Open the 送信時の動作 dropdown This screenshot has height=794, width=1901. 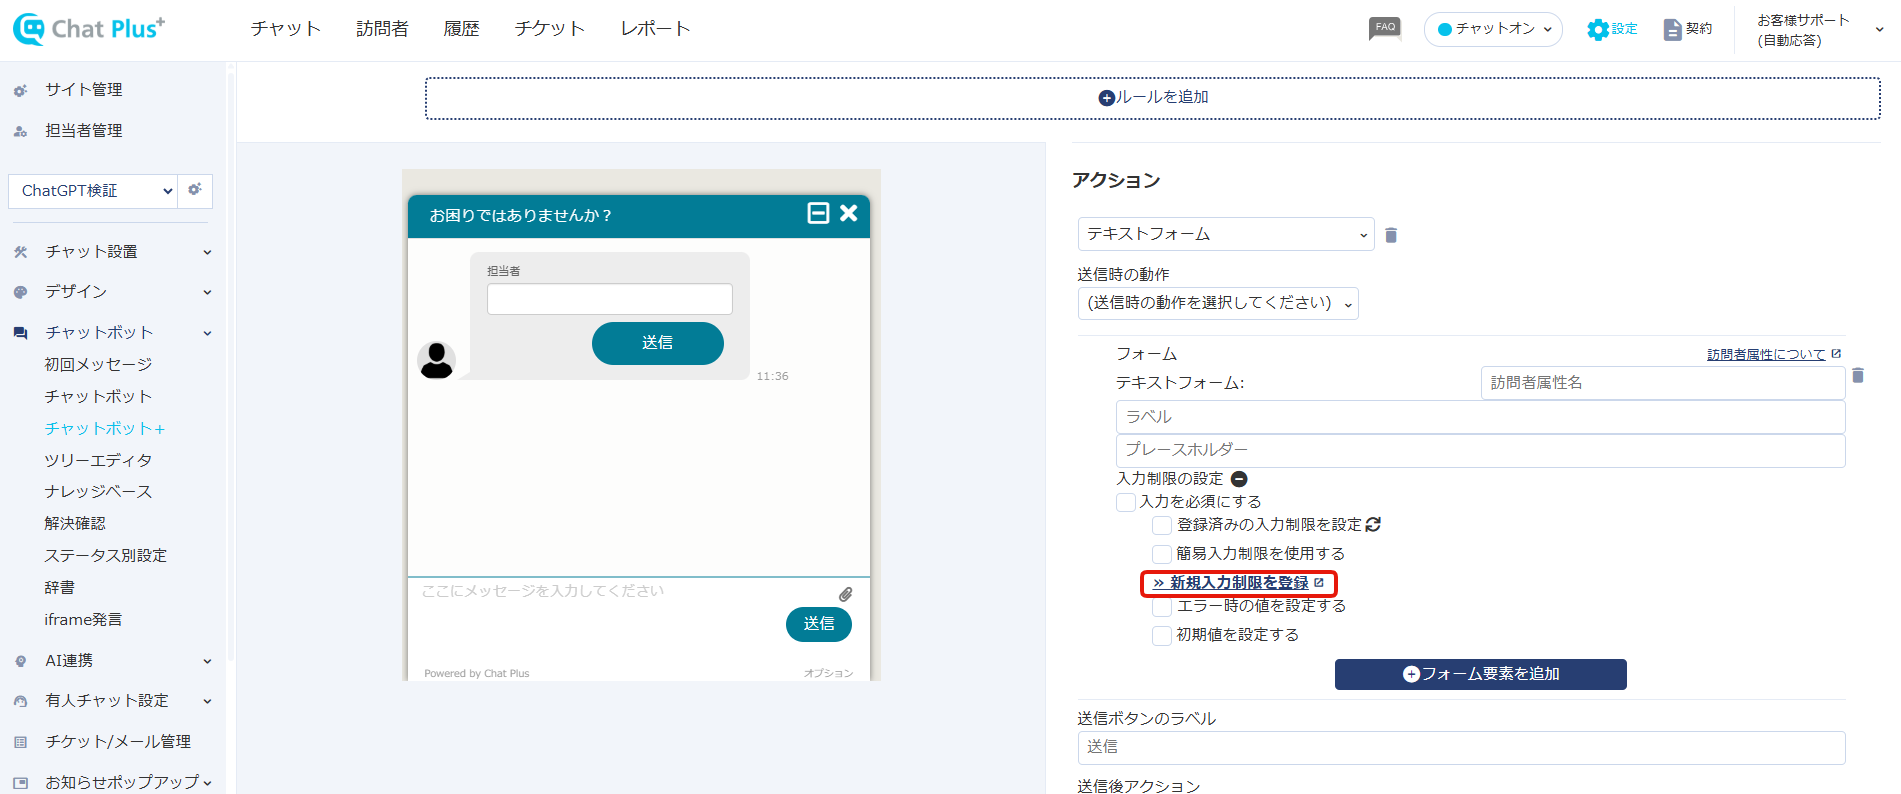pyautogui.click(x=1218, y=303)
